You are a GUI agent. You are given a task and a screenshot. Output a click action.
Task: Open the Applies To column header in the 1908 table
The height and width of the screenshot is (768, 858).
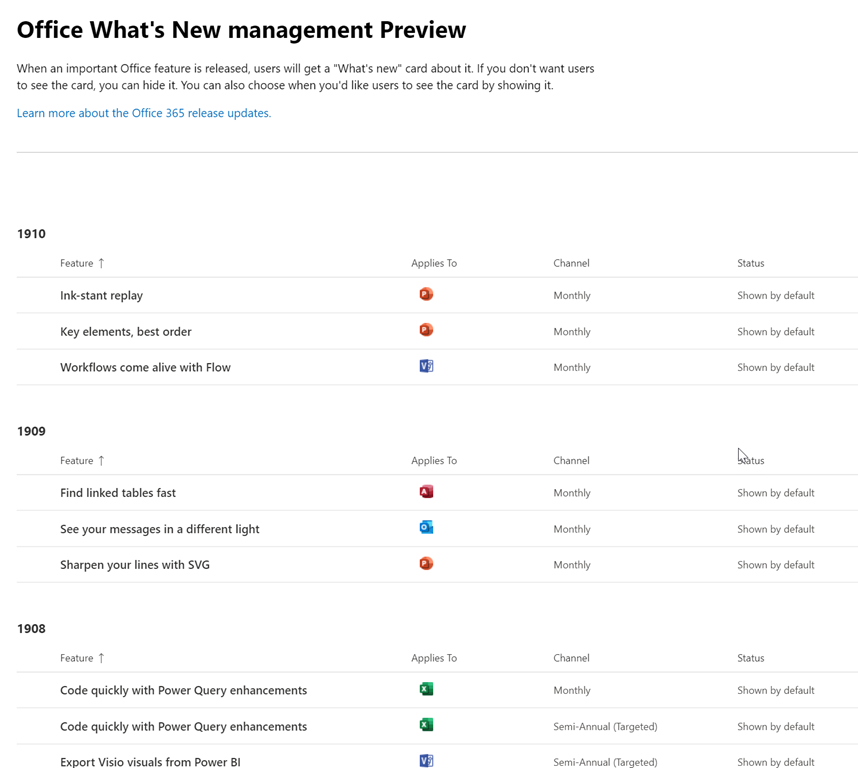click(433, 657)
